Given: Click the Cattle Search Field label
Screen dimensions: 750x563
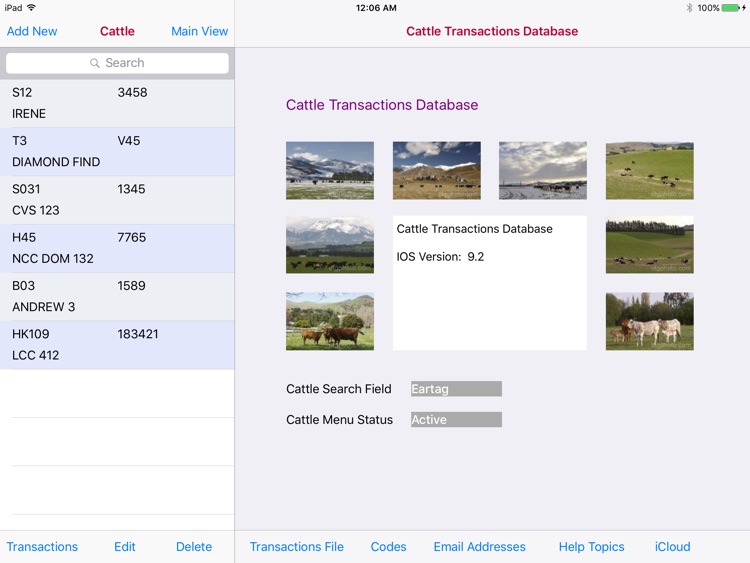Looking at the screenshot, I should tap(339, 389).
